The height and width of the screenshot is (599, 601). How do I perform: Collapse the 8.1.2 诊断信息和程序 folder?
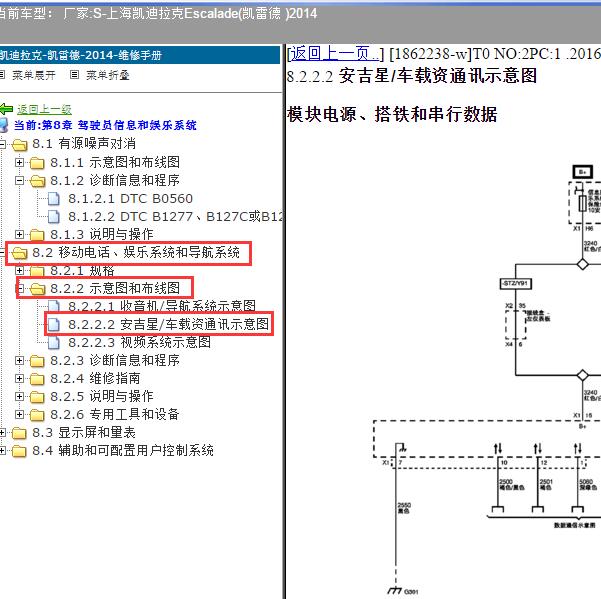click(x=19, y=181)
